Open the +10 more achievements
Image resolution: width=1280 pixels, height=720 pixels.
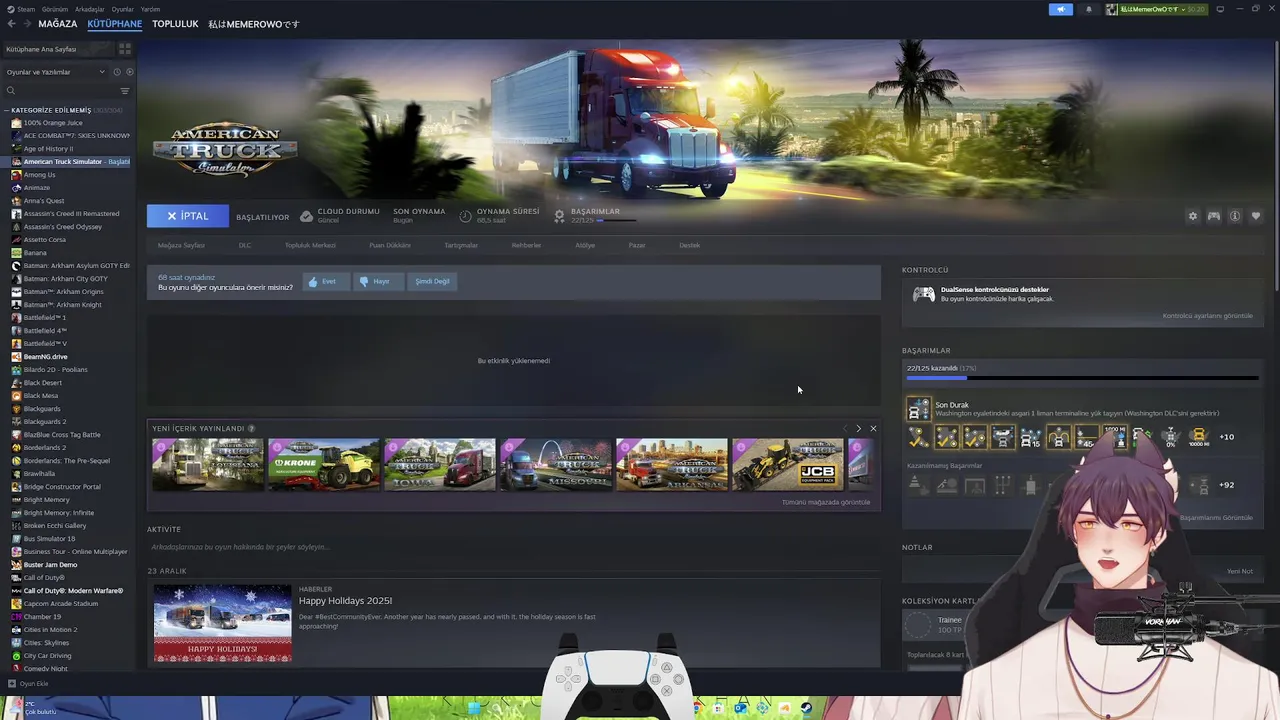click(1226, 437)
